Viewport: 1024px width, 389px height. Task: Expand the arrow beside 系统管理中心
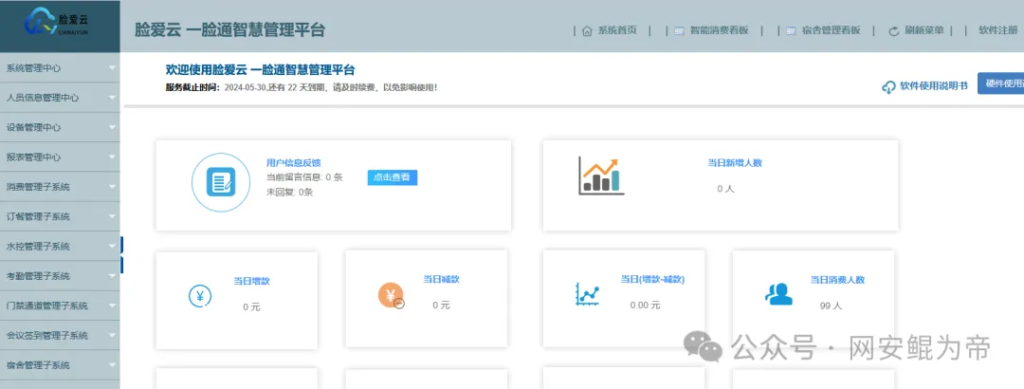coord(112,67)
